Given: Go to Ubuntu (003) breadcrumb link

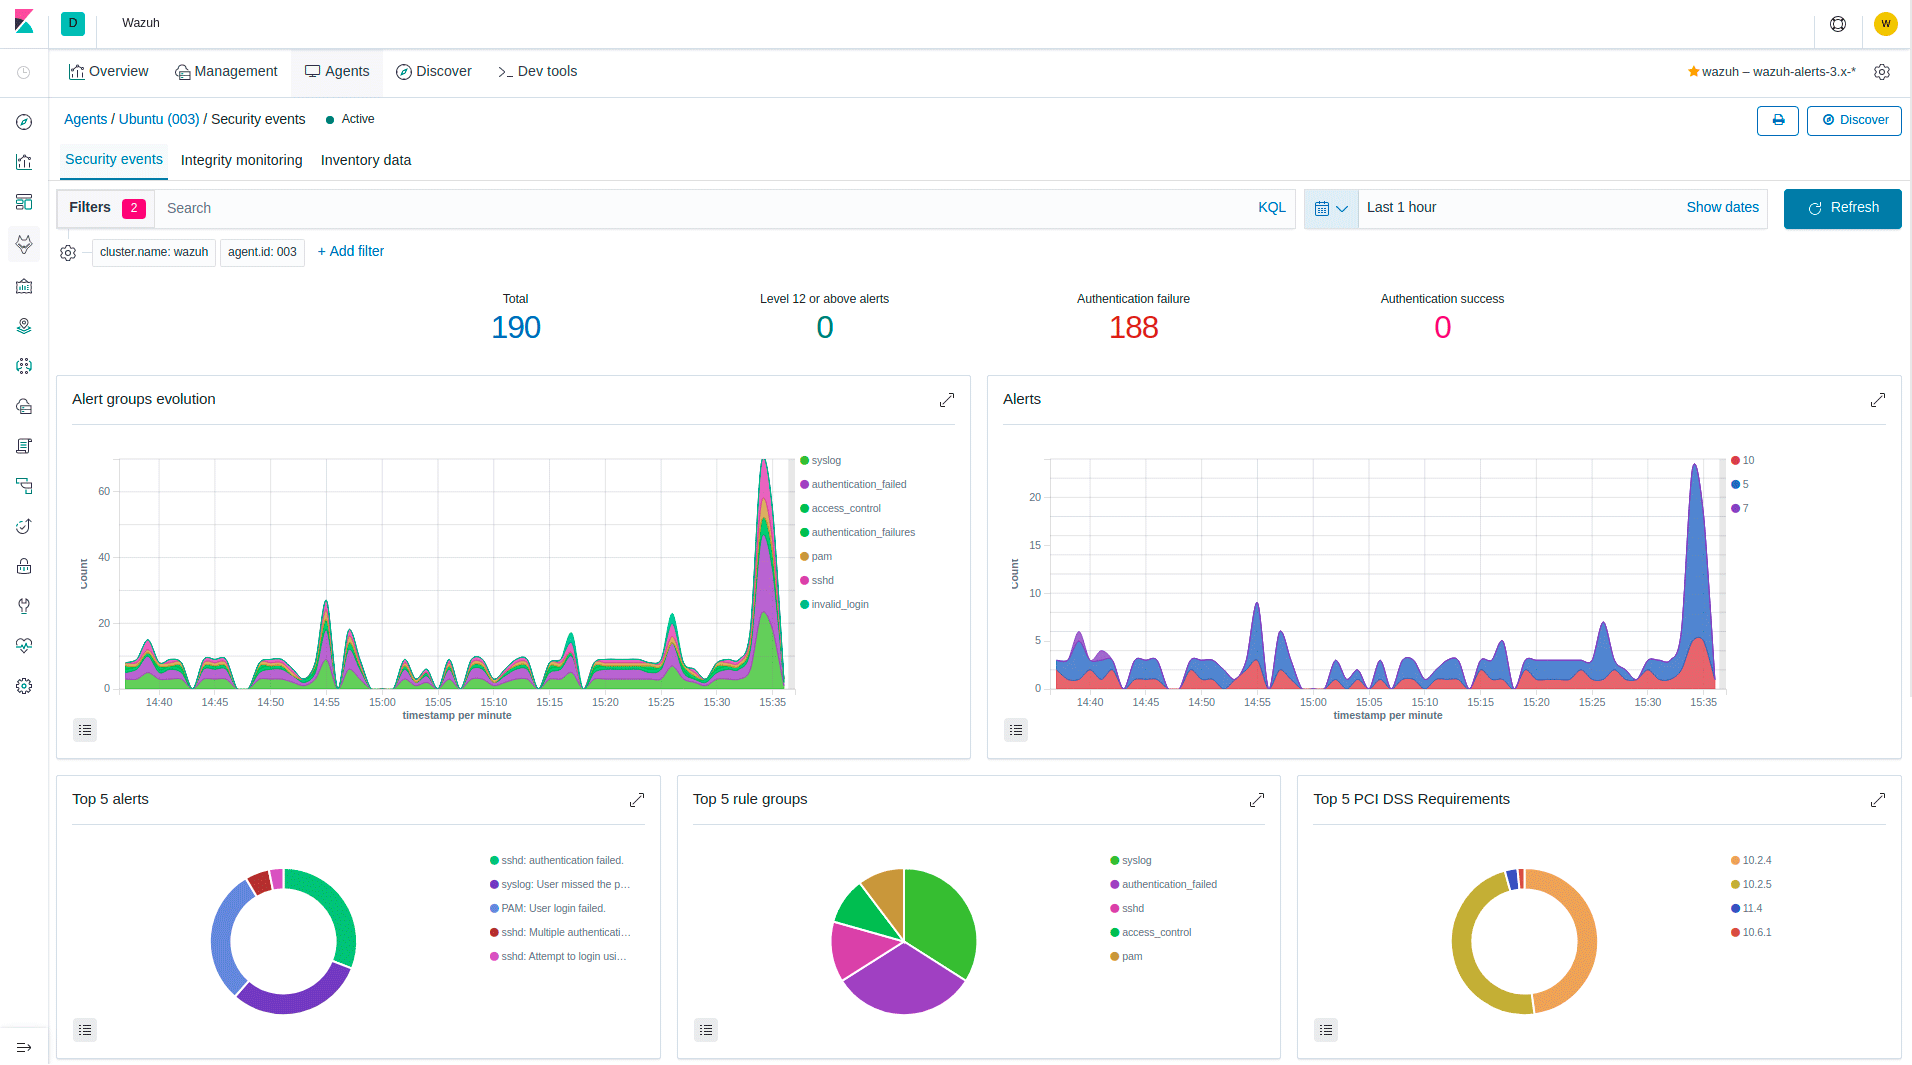Looking at the screenshot, I should click(x=159, y=120).
